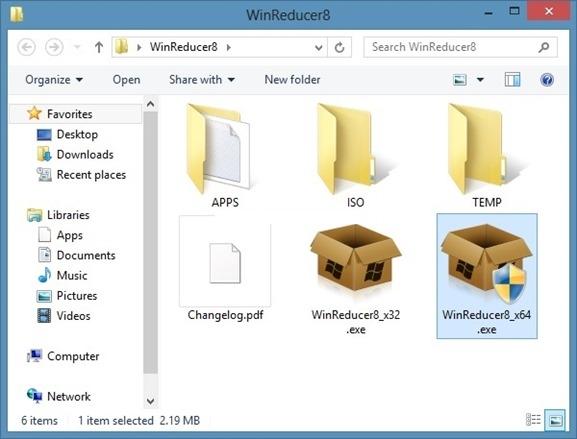Image resolution: width=577 pixels, height=439 pixels.
Task: Click the Computer icon
Action: 35,356
